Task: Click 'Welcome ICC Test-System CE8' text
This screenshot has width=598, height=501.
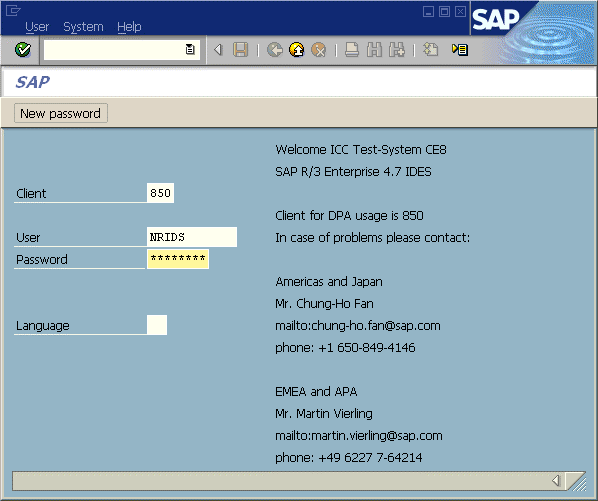Action: click(361, 149)
